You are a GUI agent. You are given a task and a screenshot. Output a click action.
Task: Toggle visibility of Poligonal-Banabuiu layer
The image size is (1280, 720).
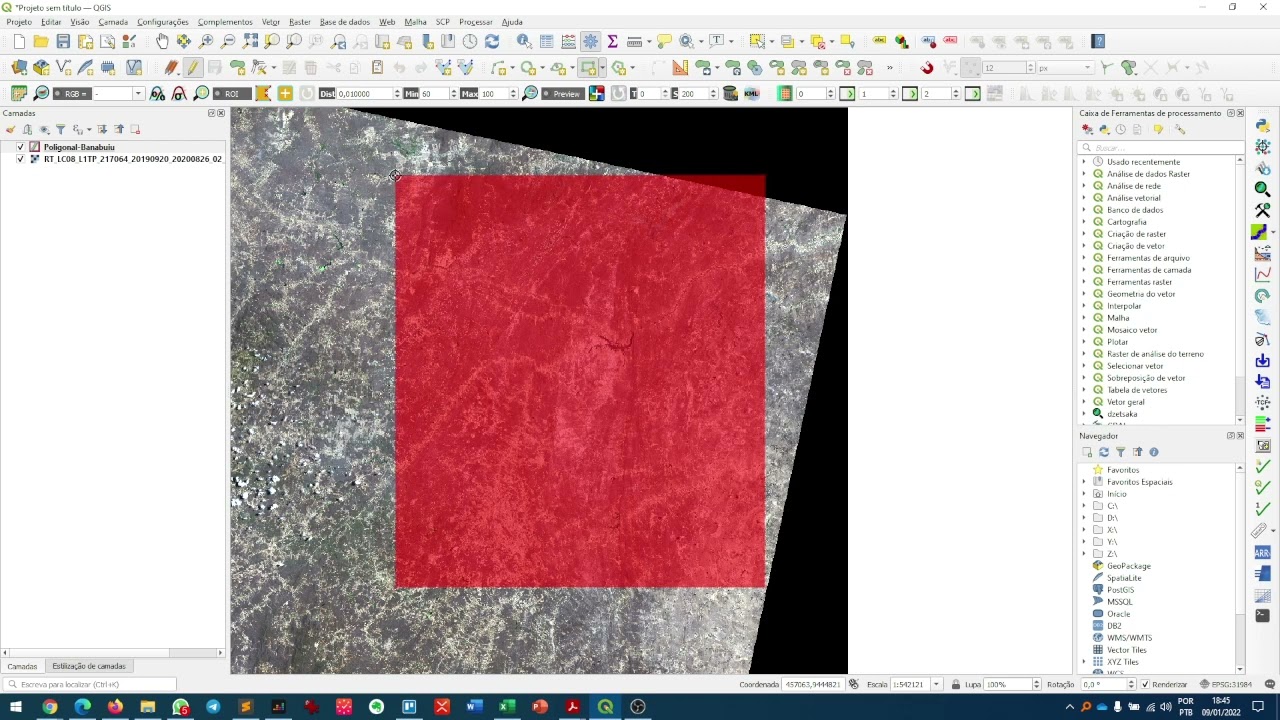point(20,147)
